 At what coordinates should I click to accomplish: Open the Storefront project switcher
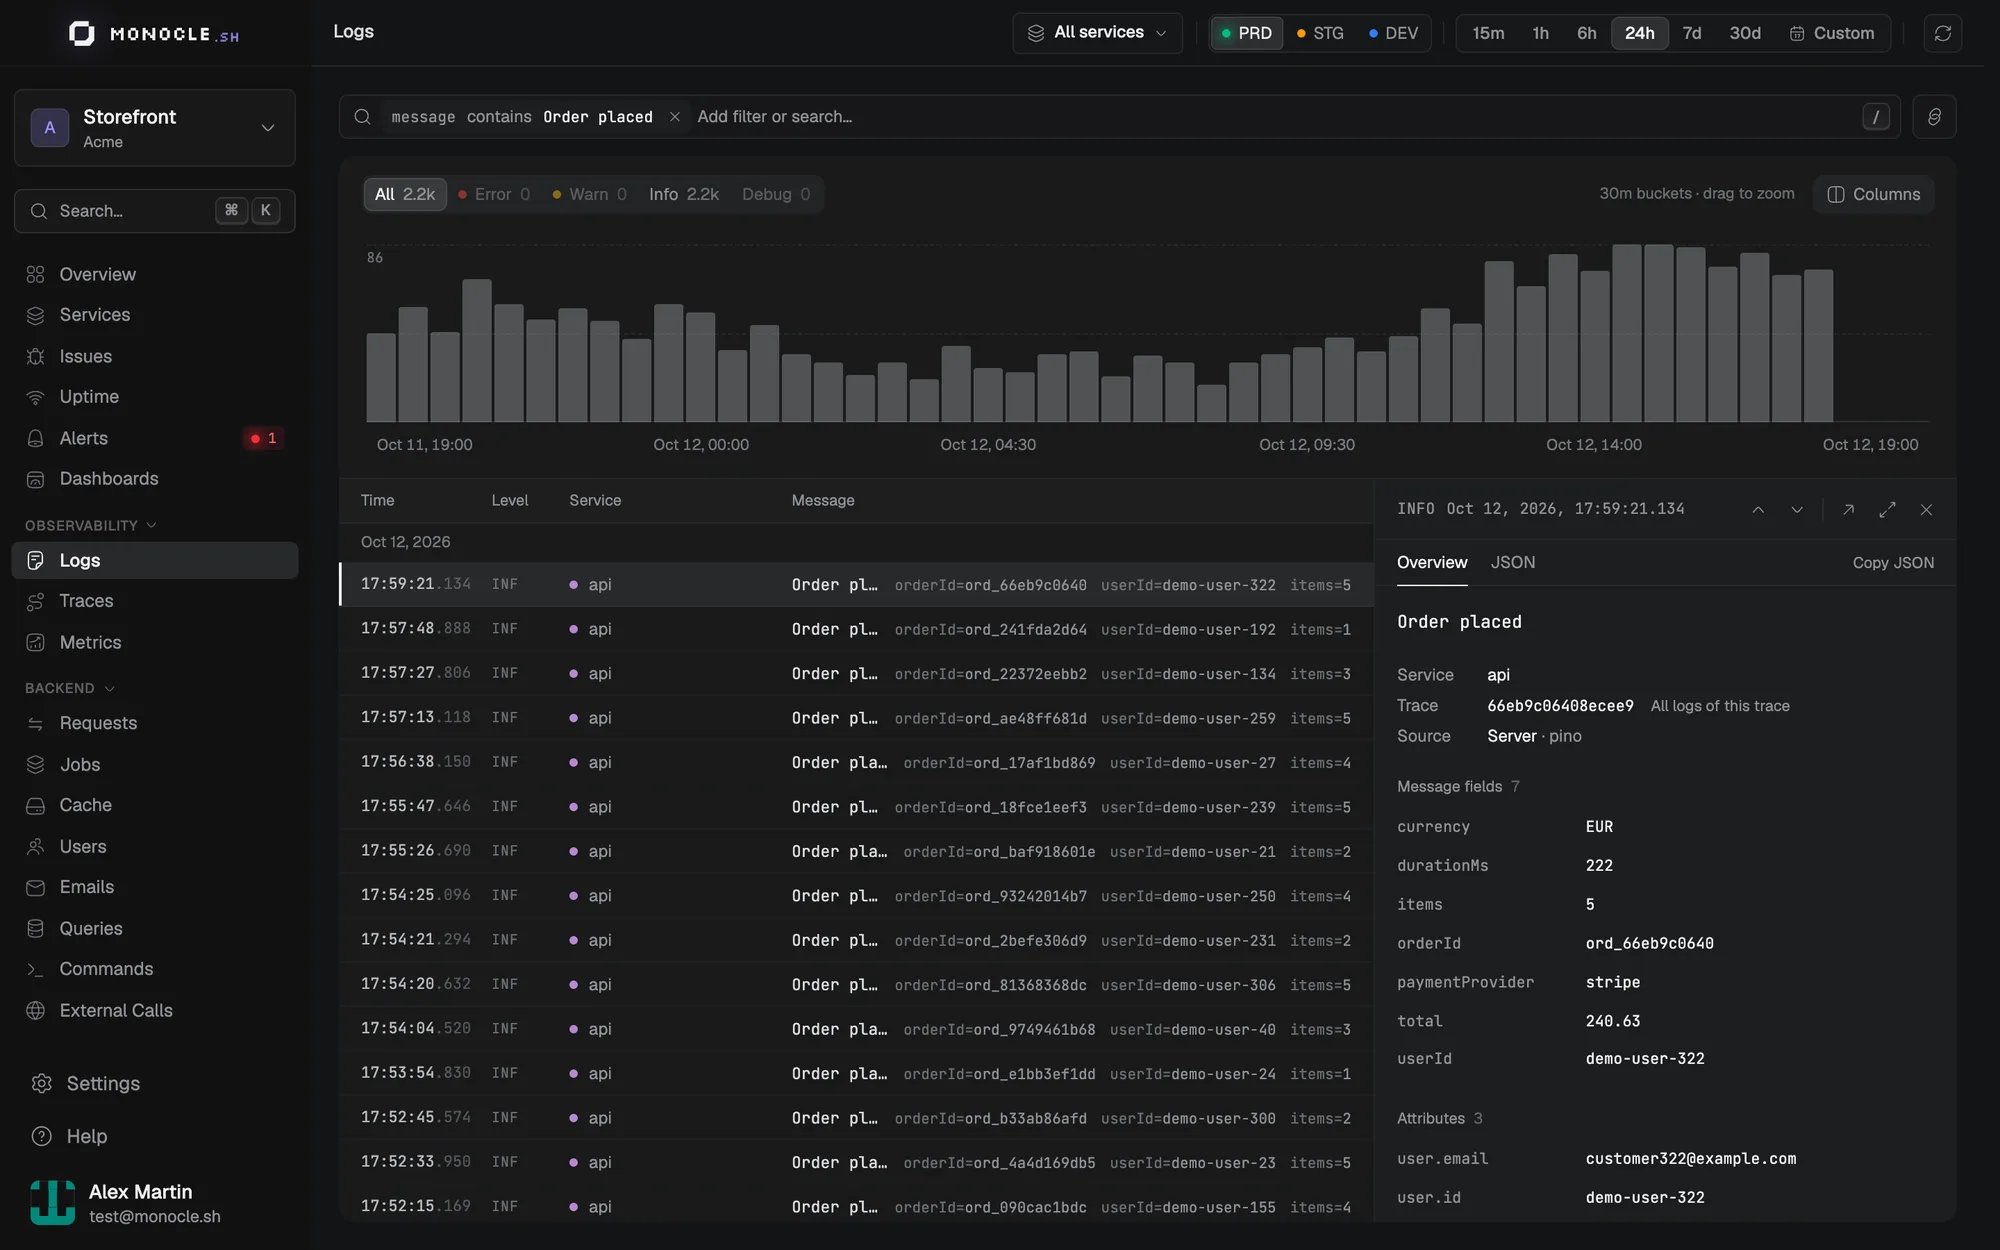tap(155, 128)
